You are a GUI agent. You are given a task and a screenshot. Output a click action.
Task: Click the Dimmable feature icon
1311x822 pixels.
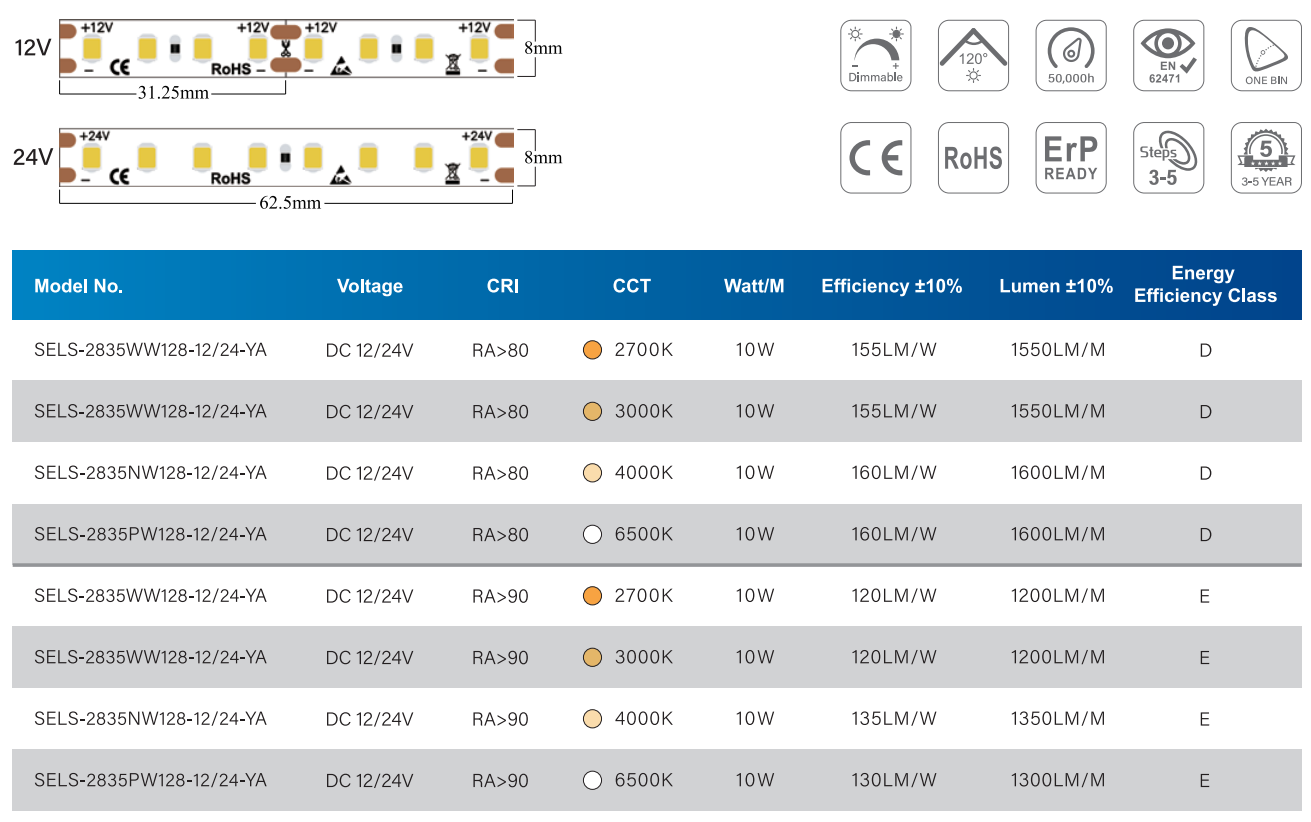875,55
